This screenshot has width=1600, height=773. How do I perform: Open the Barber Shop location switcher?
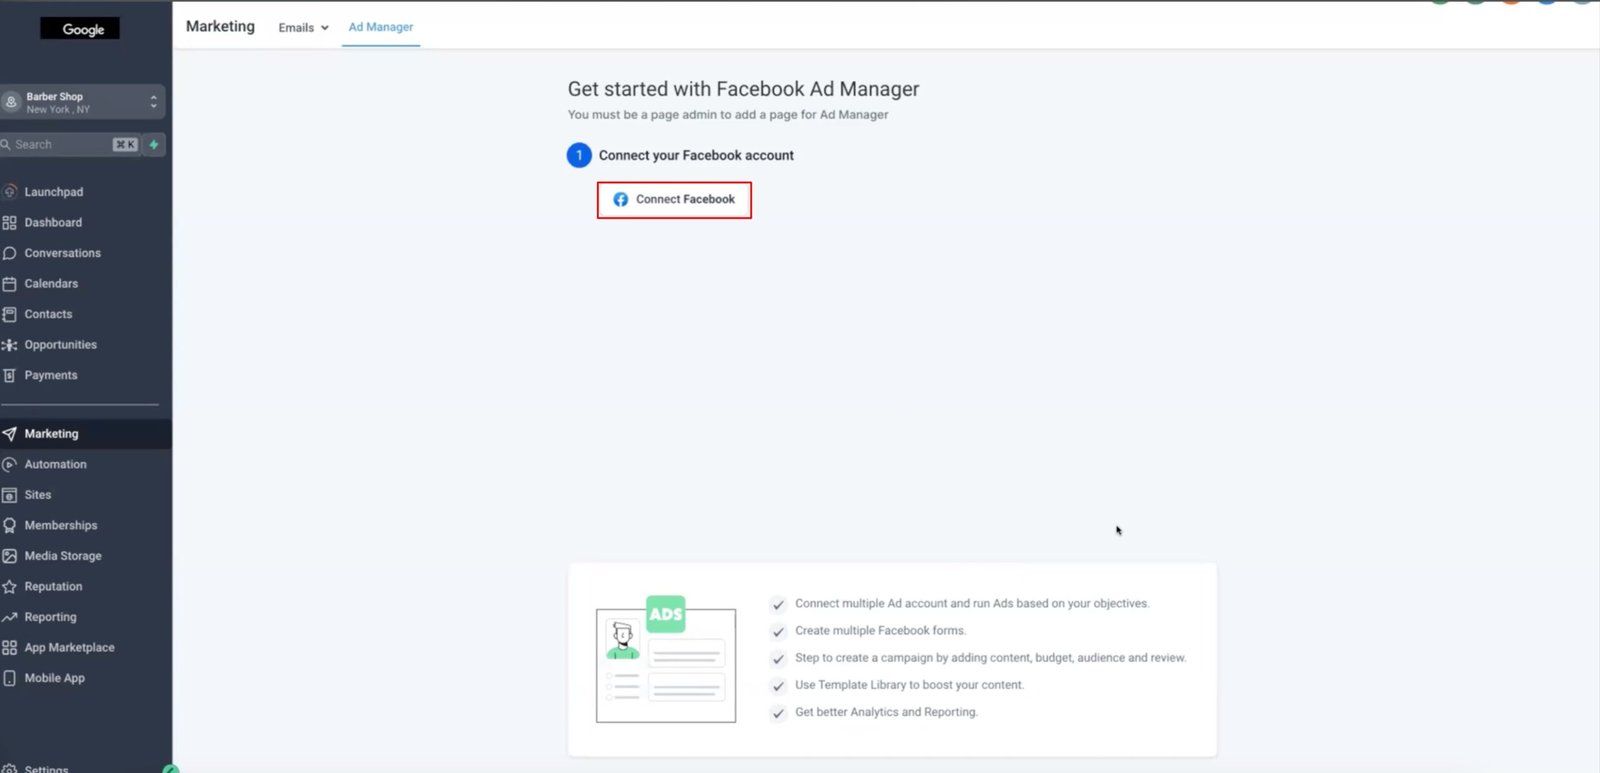[82, 102]
